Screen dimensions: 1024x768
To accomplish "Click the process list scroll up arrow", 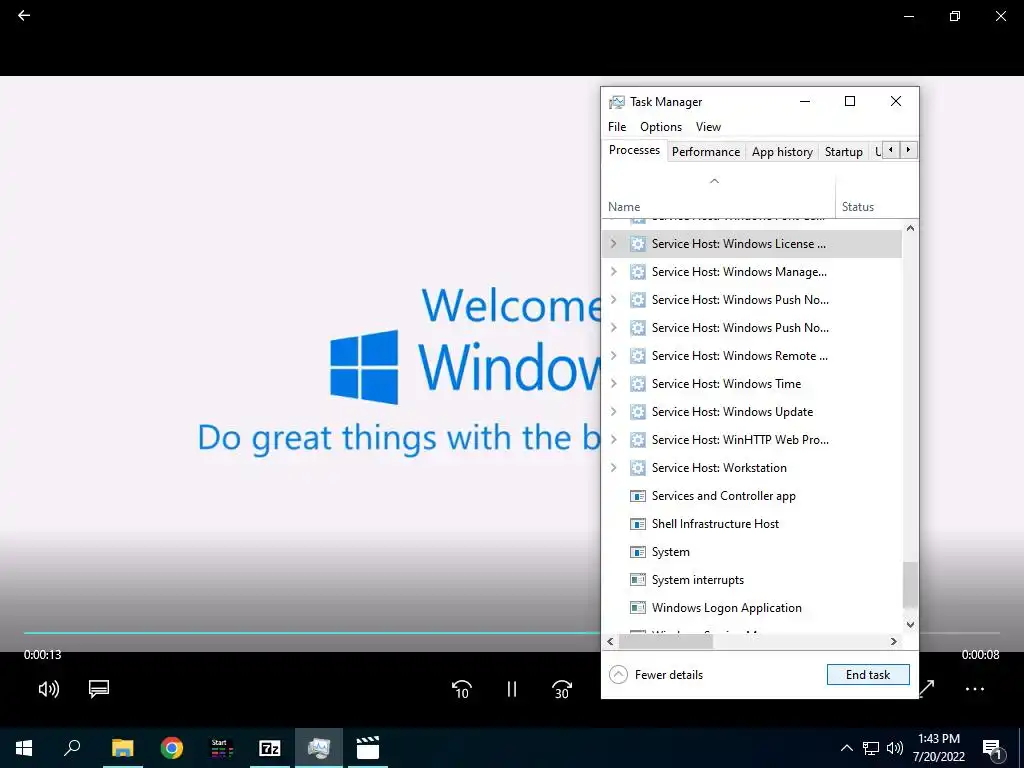I will coord(910,229).
